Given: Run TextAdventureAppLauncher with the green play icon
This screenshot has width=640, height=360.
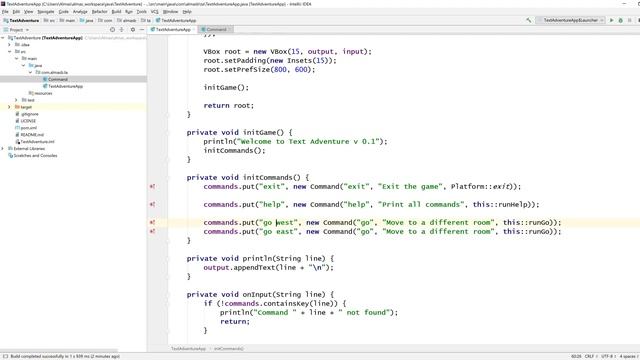Looking at the screenshot, I should click(611, 20).
